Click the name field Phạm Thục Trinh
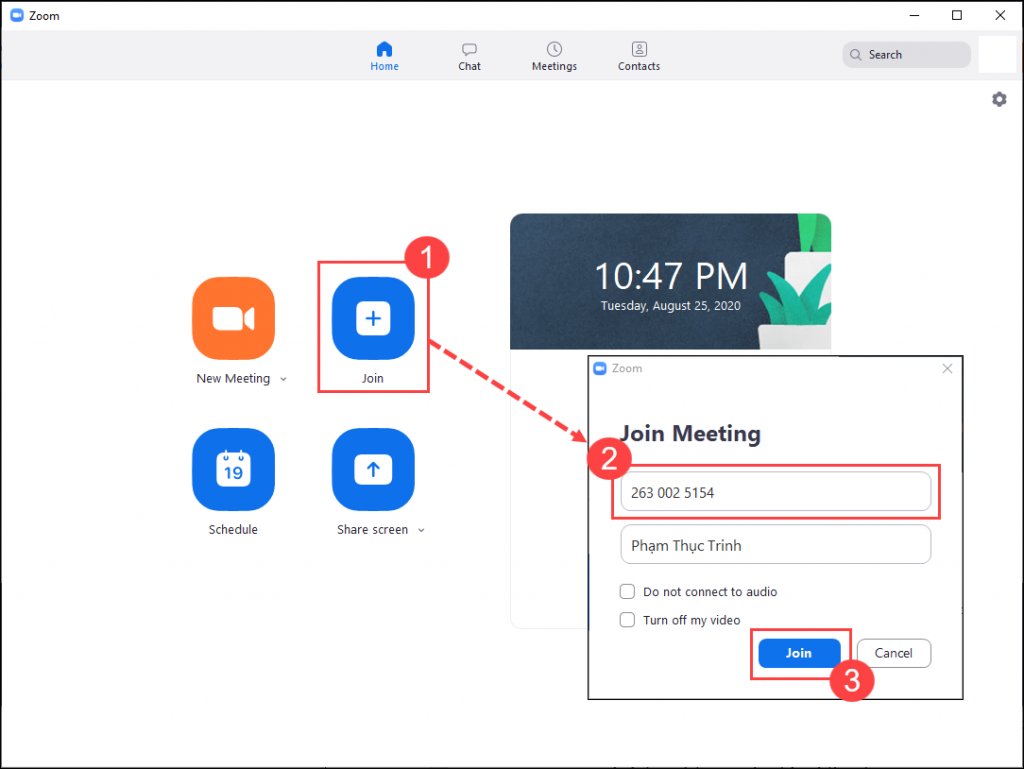The width and height of the screenshot is (1024, 769). tap(775, 544)
